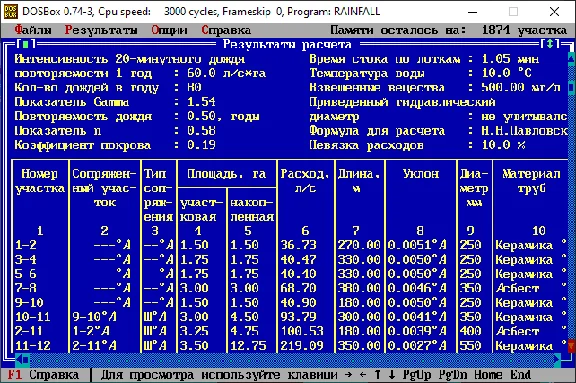The width and height of the screenshot is (576, 383).
Task: Select section row 2-11
Action: point(291,331)
